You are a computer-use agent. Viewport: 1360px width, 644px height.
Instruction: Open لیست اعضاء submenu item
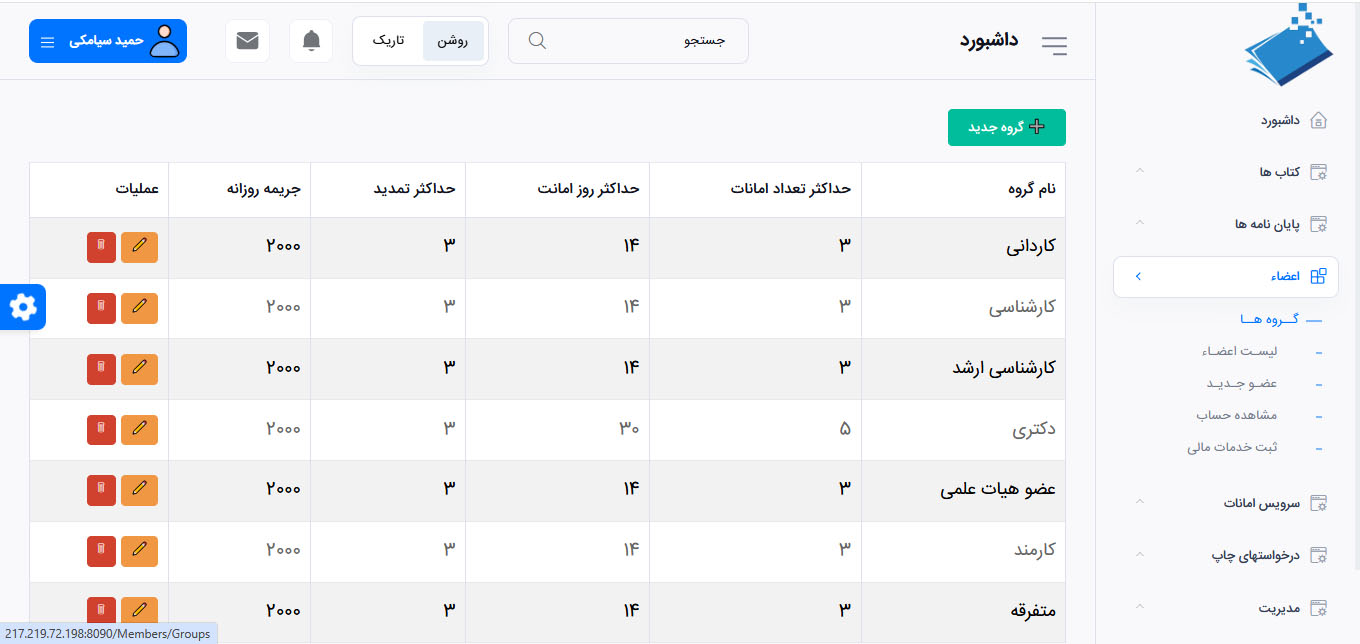1240,352
